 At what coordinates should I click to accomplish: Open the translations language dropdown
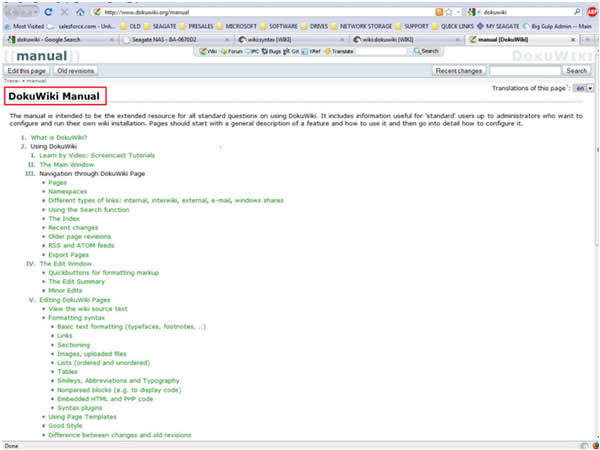(x=591, y=89)
